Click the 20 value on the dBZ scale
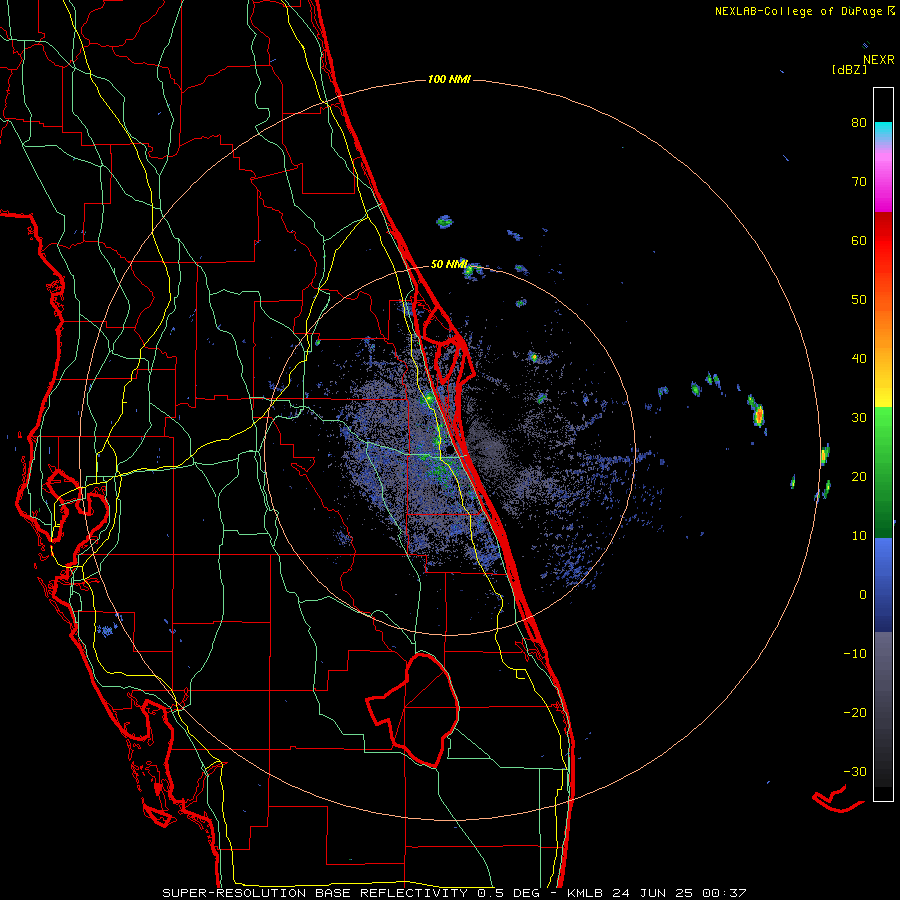 [x=859, y=477]
